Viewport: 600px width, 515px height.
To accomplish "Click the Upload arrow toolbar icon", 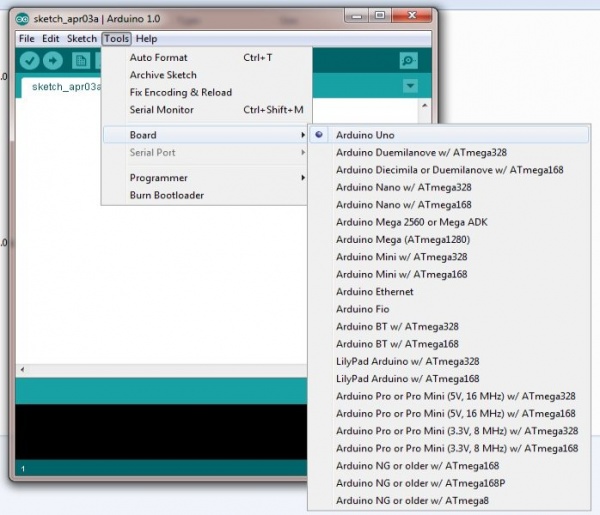I will pyautogui.click(x=53, y=60).
